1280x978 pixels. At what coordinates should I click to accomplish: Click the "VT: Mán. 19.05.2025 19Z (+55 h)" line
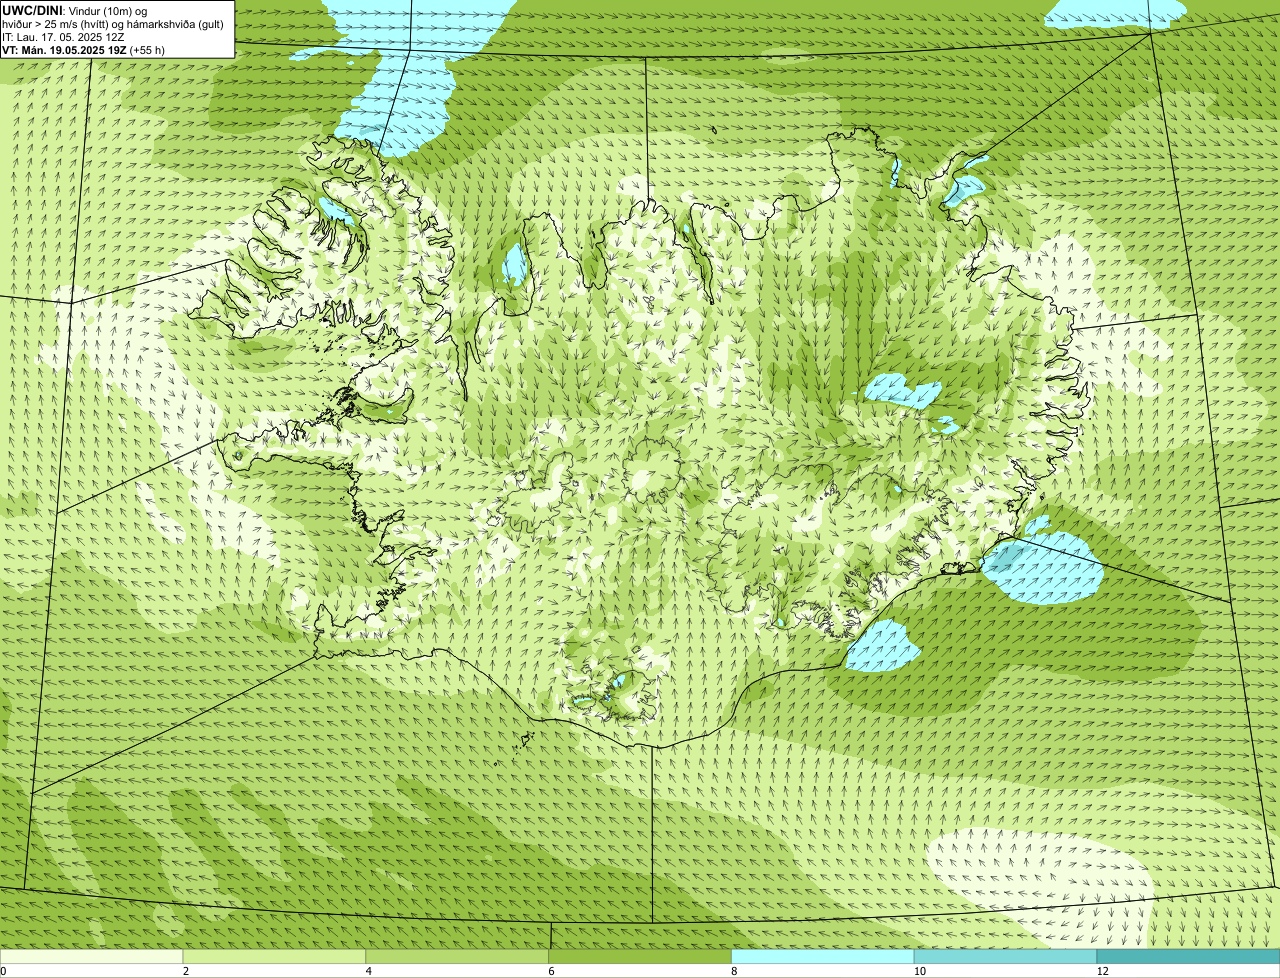click(83, 49)
